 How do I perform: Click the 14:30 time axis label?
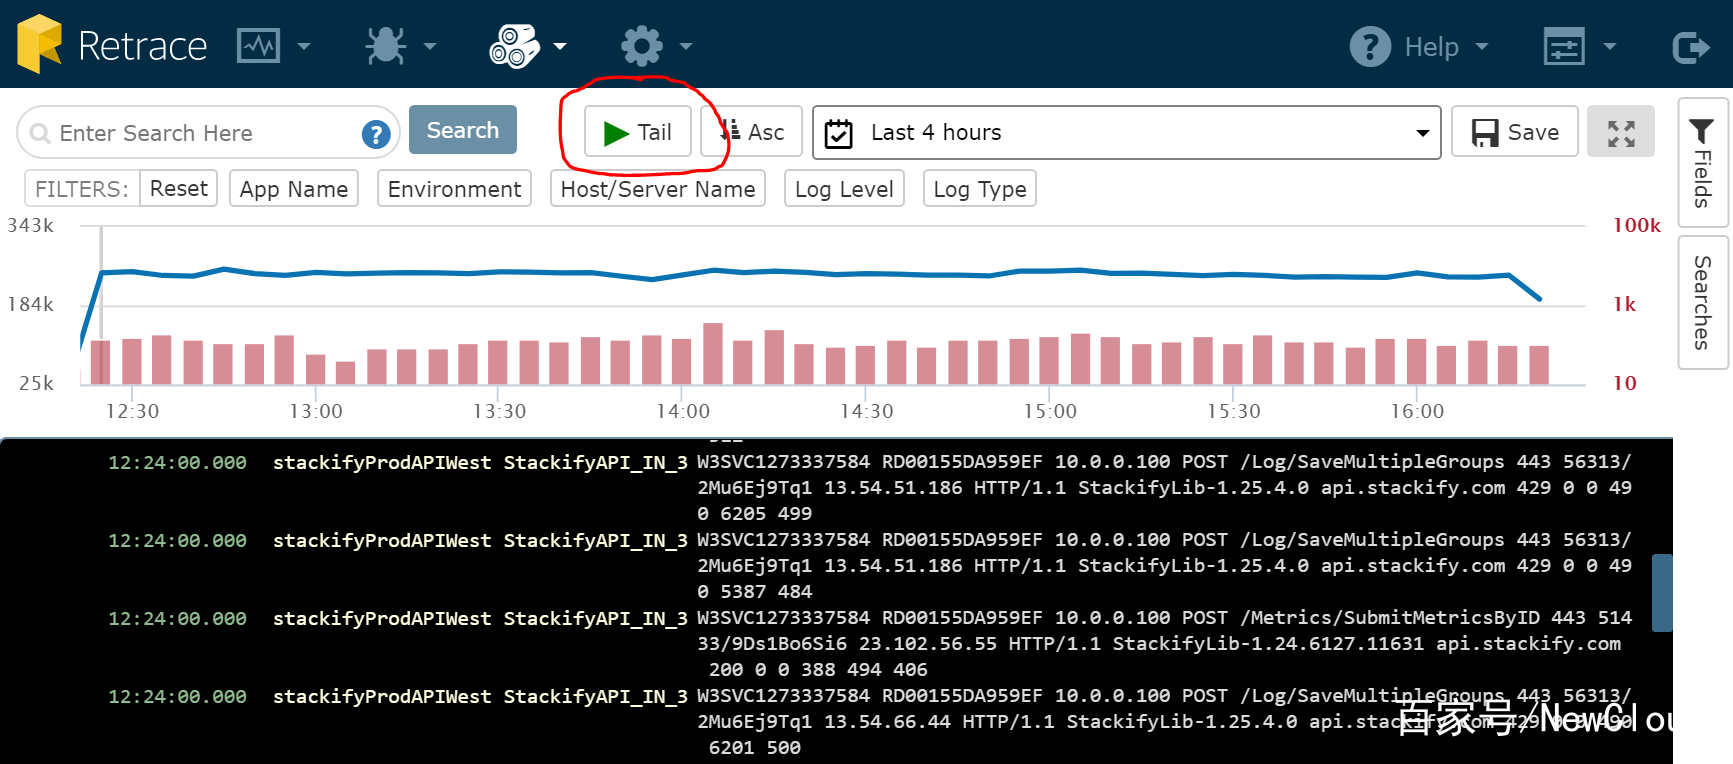(867, 411)
